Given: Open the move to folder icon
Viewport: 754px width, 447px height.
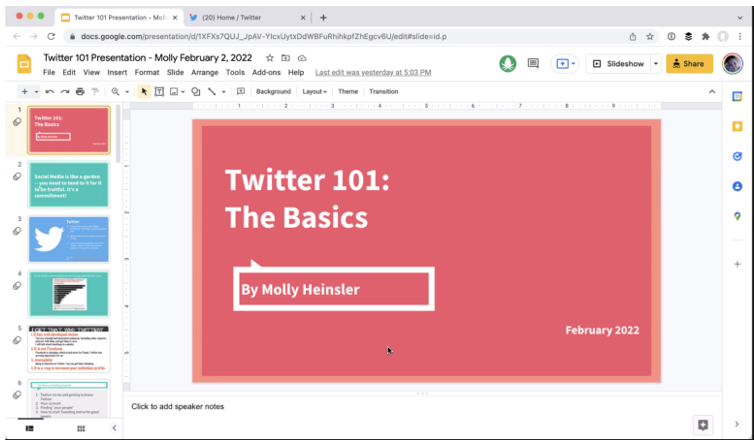Looking at the screenshot, I should 286,58.
